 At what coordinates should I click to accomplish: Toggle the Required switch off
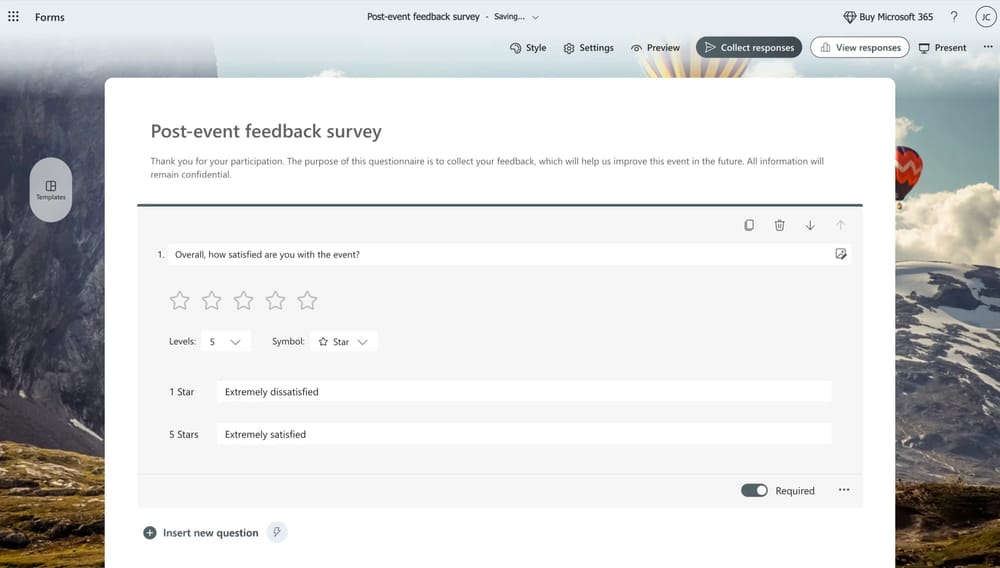[x=754, y=491]
